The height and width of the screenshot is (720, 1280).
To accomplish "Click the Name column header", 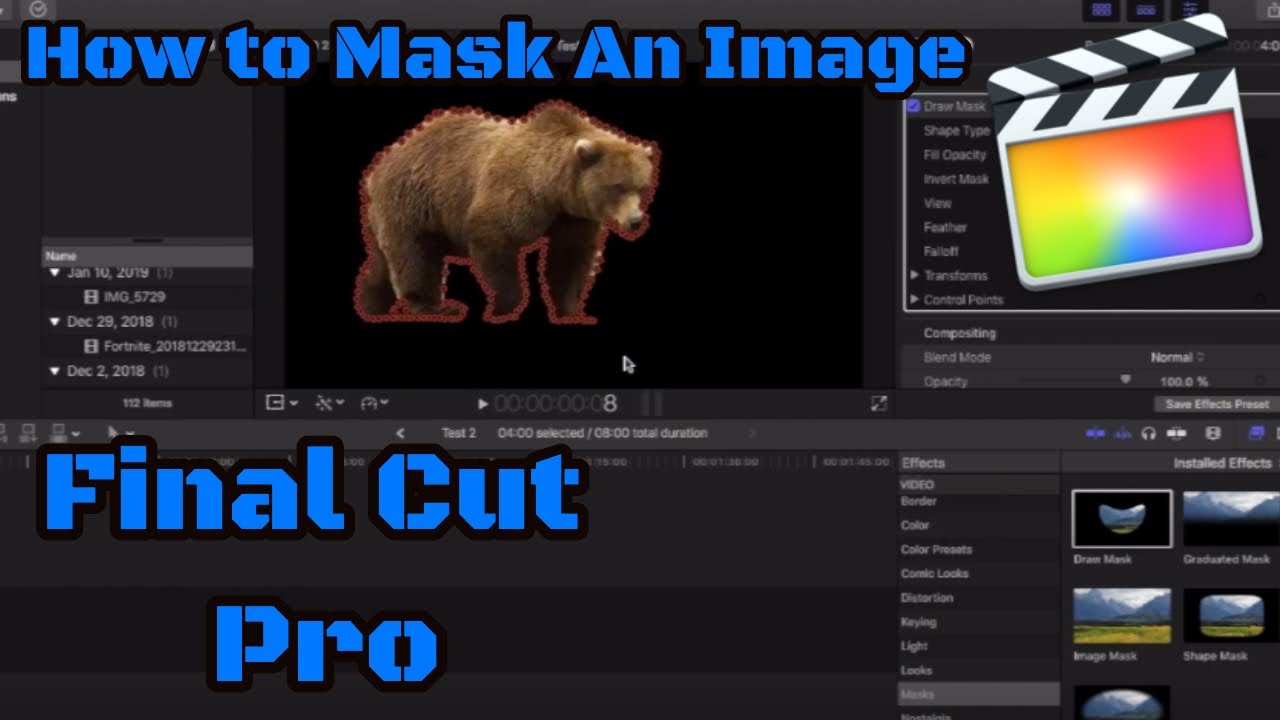I will [x=147, y=256].
